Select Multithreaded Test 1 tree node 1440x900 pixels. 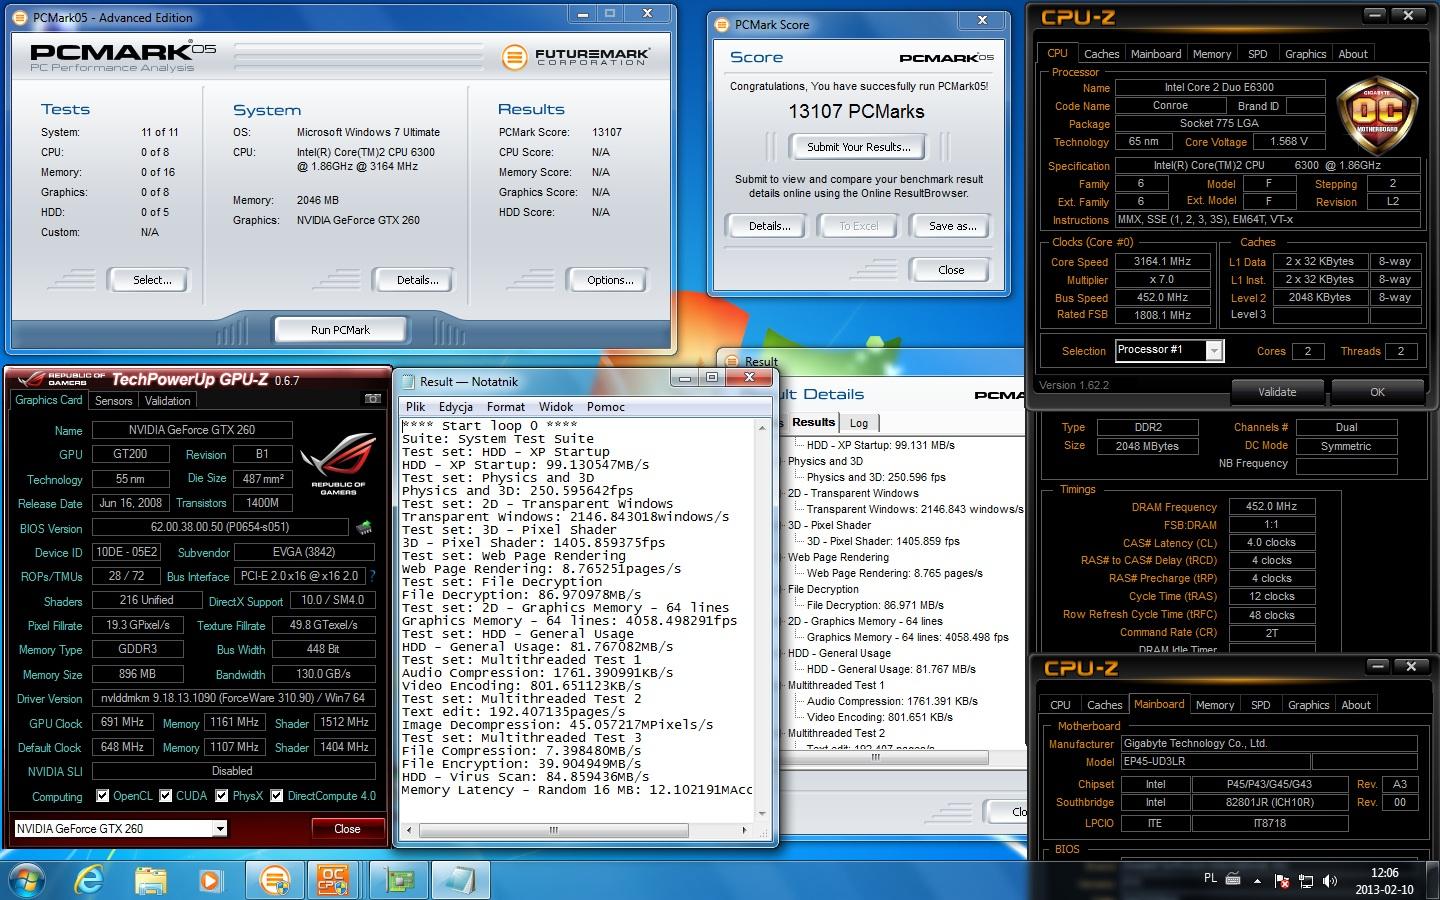tap(836, 685)
